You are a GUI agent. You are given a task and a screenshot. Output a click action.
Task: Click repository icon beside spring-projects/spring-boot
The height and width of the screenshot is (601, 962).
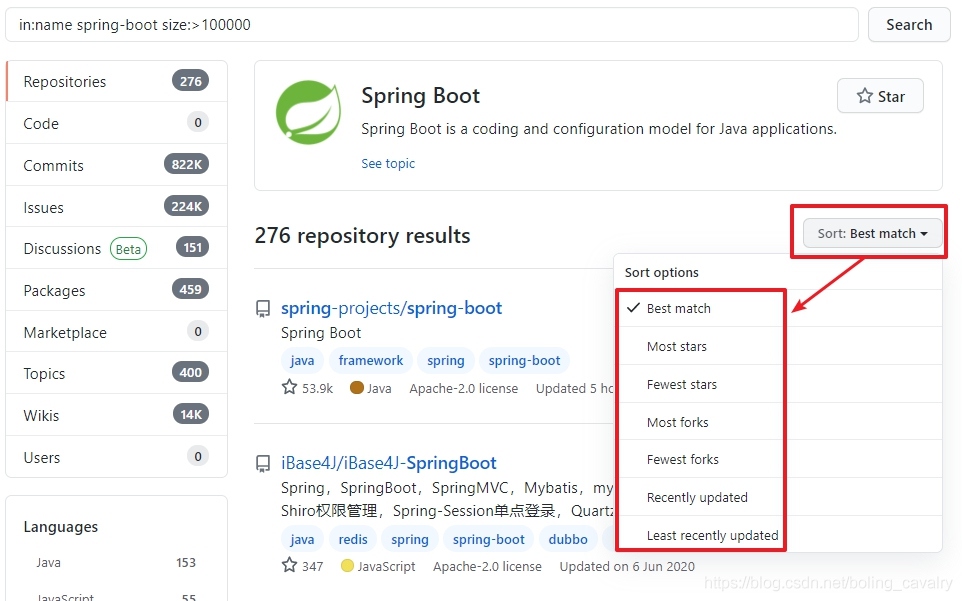pyautogui.click(x=263, y=308)
